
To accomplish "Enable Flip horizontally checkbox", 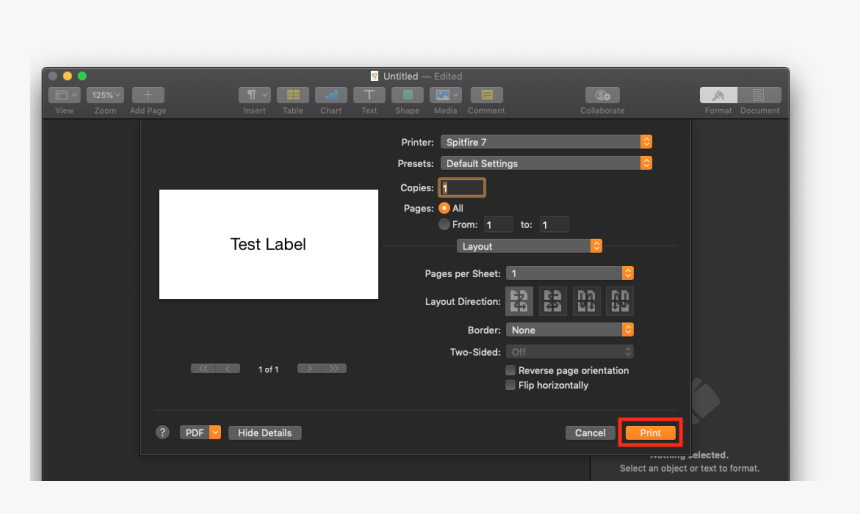I will pyautogui.click(x=511, y=385).
